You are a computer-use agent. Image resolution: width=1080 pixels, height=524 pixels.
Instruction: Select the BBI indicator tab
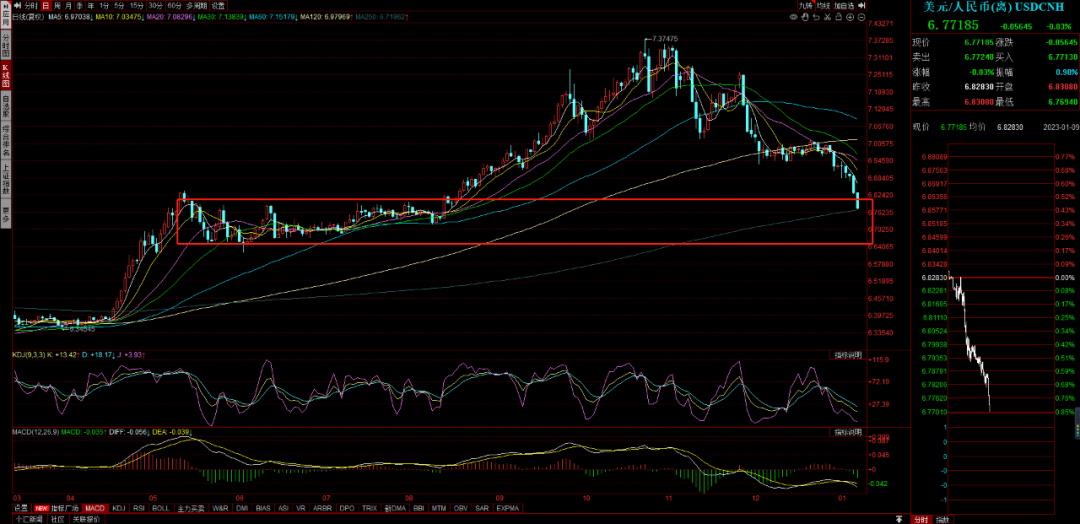[x=419, y=508]
